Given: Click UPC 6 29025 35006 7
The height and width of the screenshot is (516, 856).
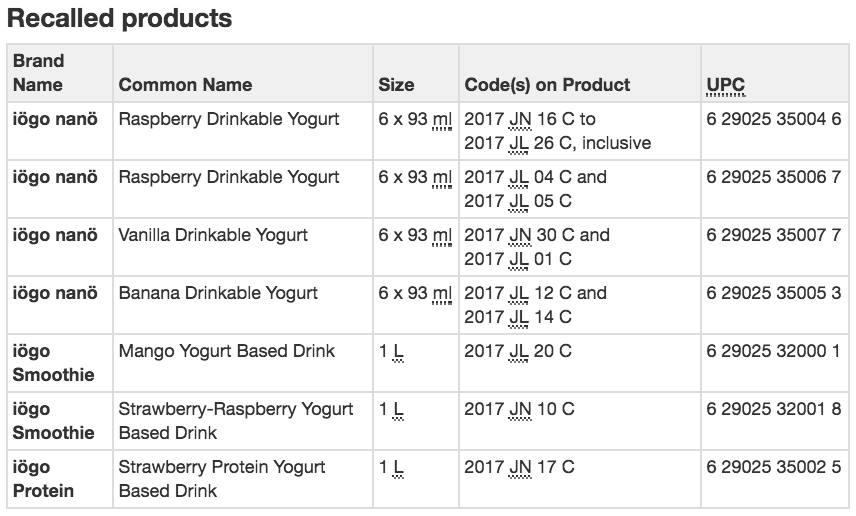Looking at the screenshot, I should 774,177.
